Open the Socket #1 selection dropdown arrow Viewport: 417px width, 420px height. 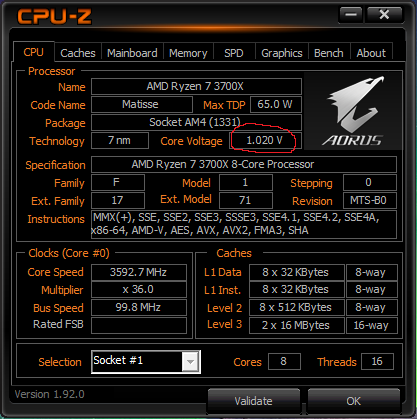190,362
